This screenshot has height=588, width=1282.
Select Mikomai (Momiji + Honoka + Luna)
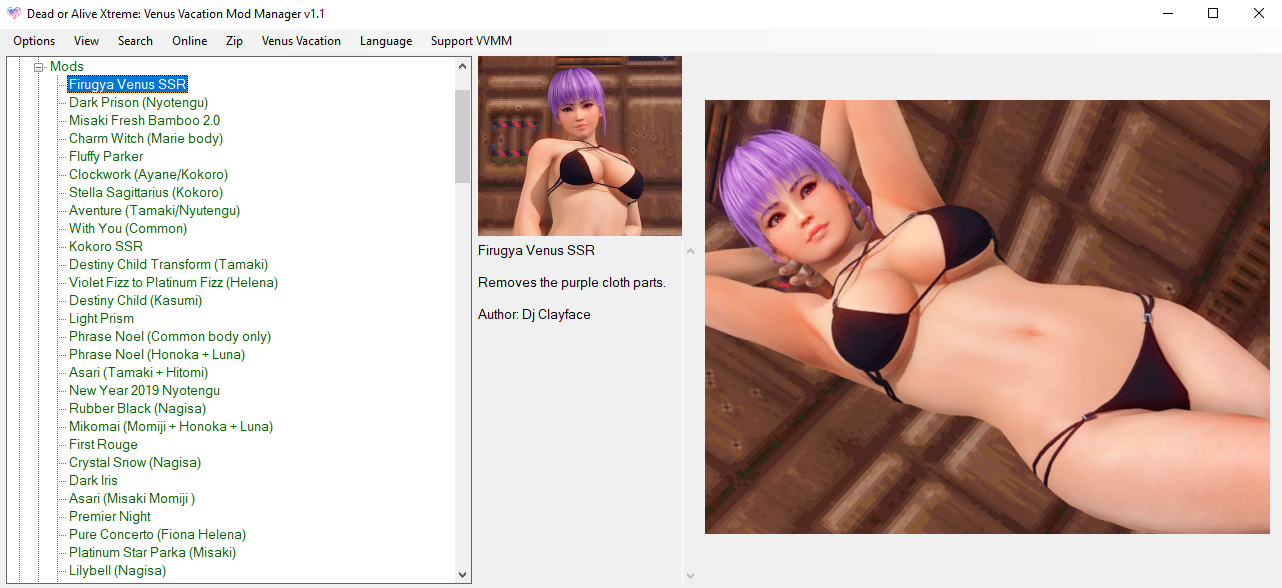tap(171, 426)
